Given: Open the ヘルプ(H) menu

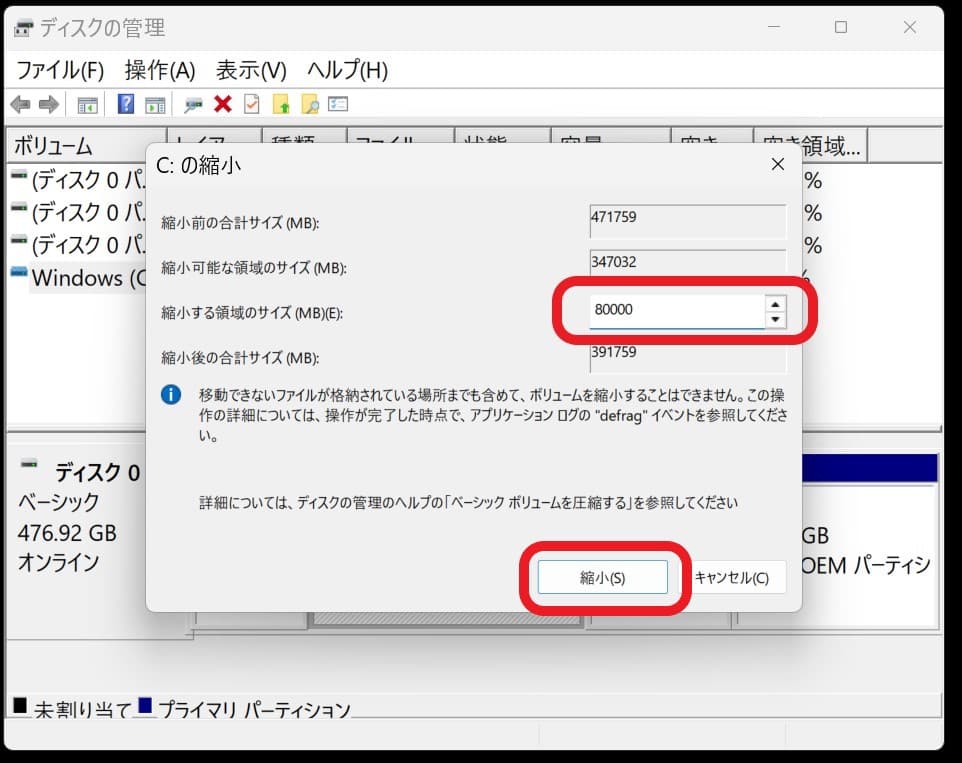Looking at the screenshot, I should click(x=348, y=70).
